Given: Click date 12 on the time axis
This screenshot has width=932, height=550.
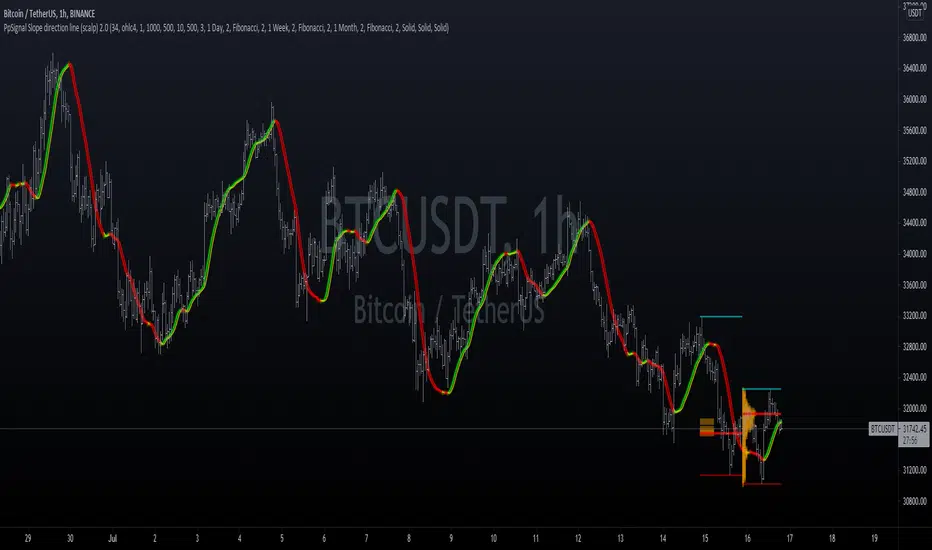Looking at the screenshot, I should 578,539.
